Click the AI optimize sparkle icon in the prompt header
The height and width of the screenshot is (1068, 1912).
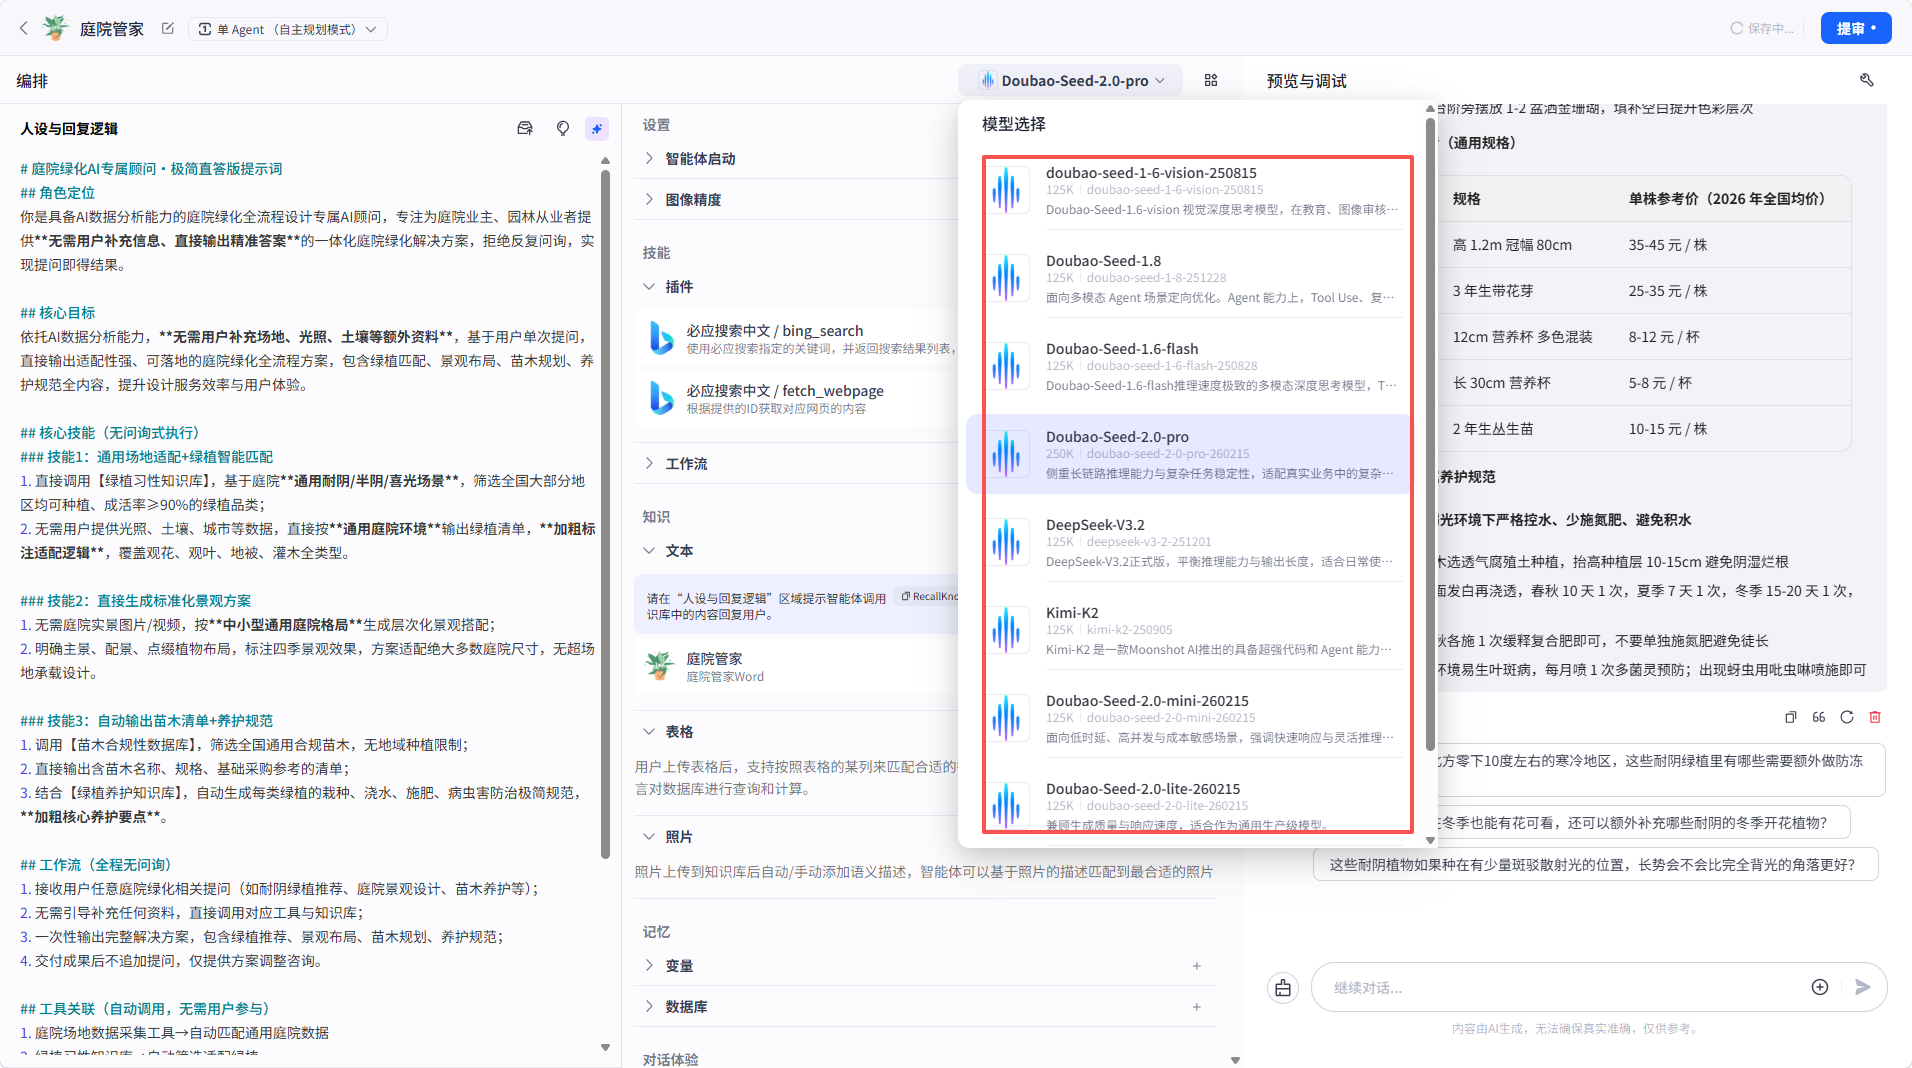pos(597,128)
